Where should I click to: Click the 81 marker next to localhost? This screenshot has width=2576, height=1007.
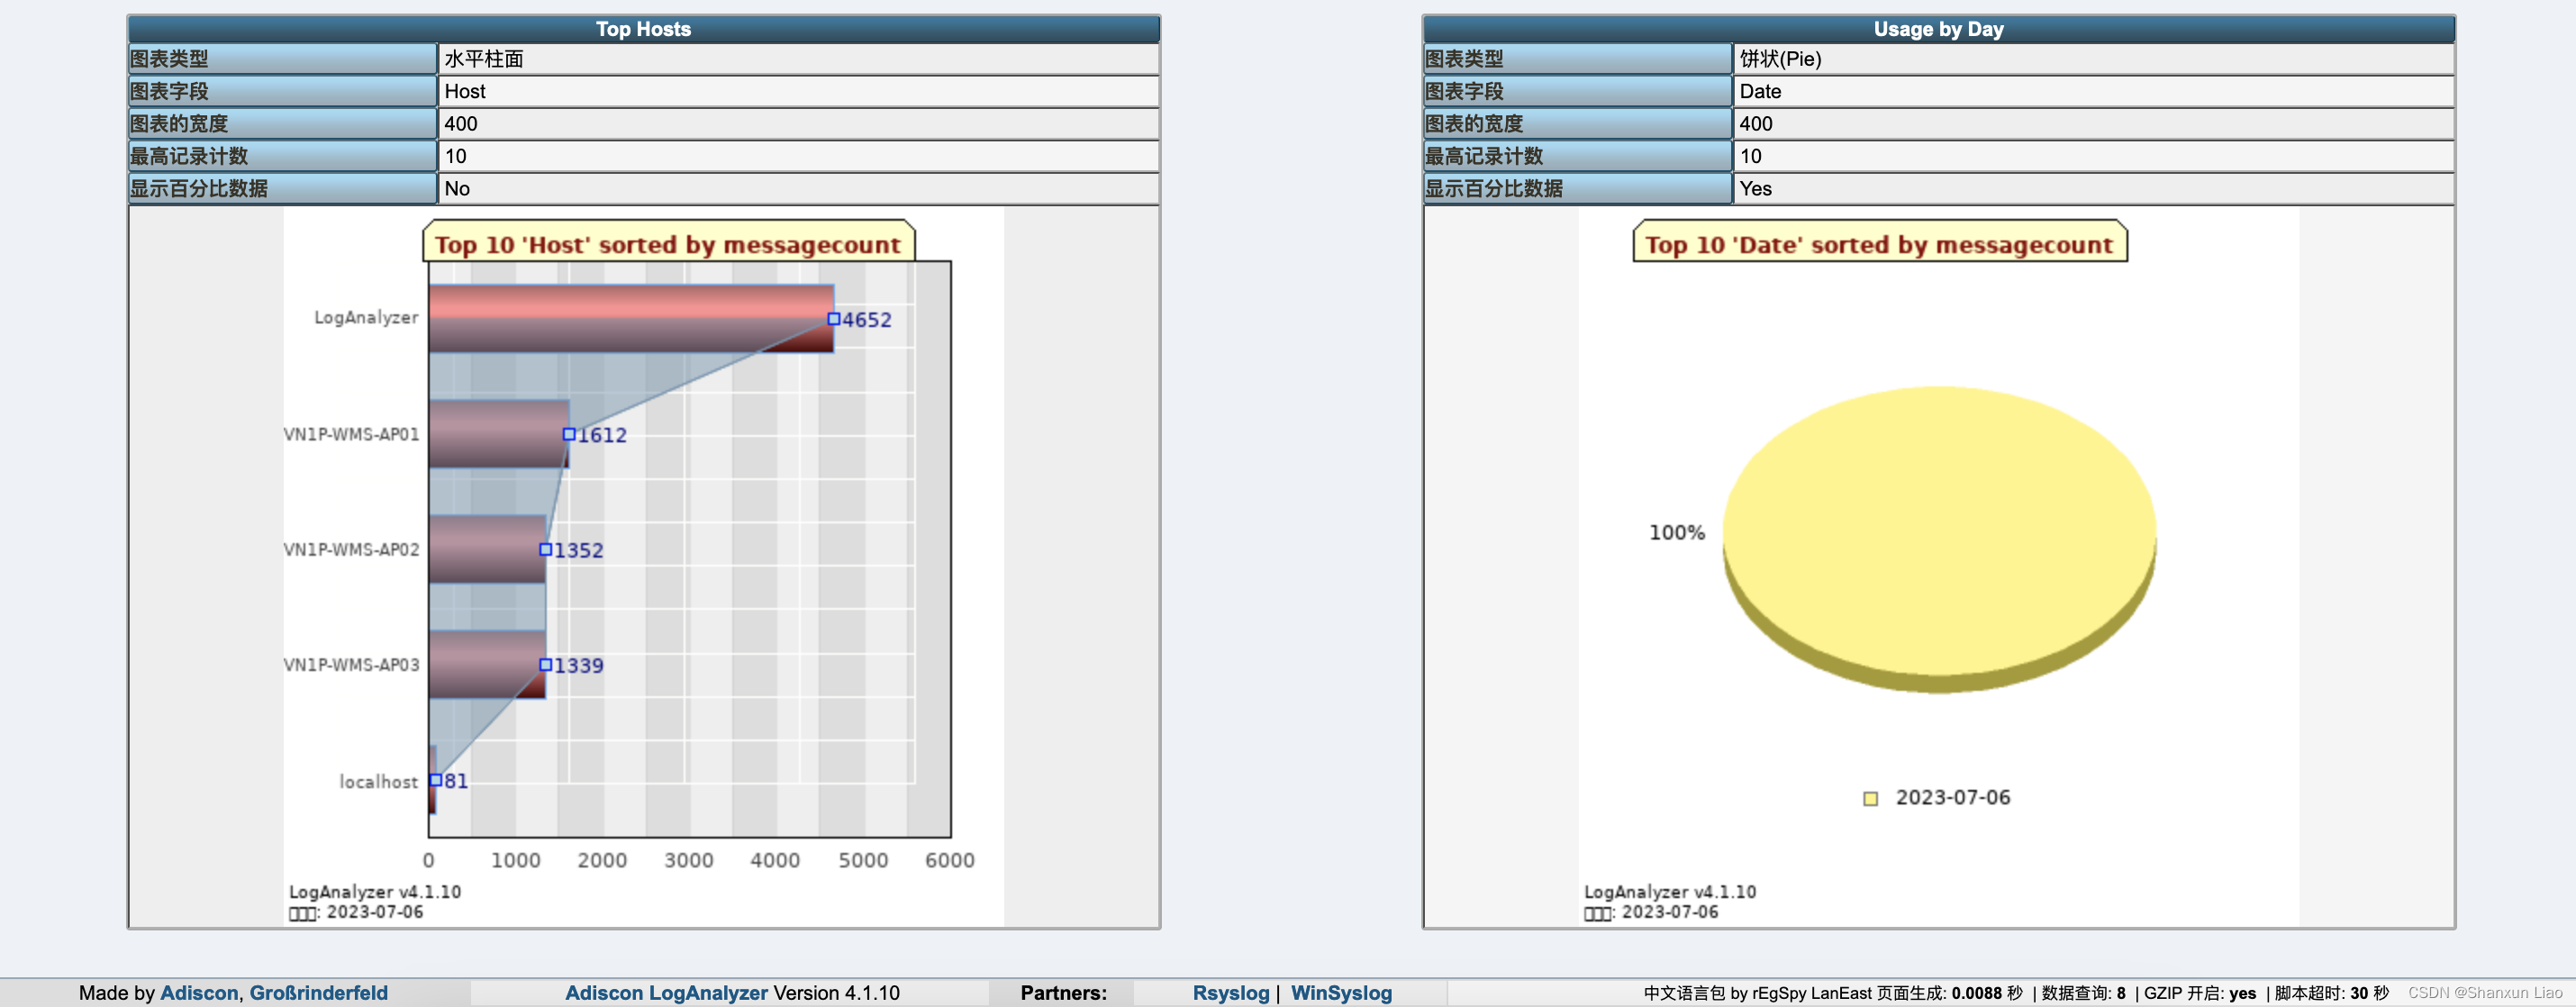[x=434, y=780]
